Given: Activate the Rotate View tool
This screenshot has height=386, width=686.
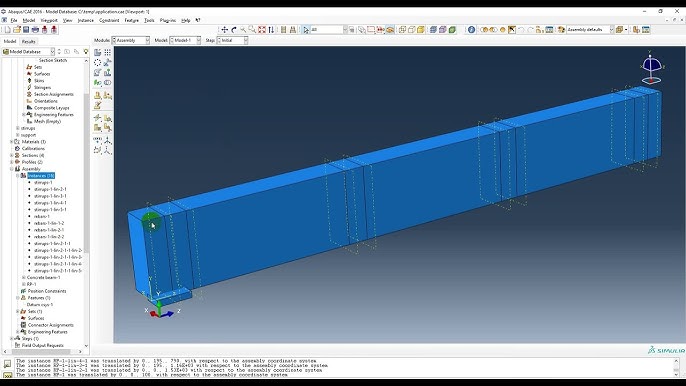Looking at the screenshot, I should point(234,30).
